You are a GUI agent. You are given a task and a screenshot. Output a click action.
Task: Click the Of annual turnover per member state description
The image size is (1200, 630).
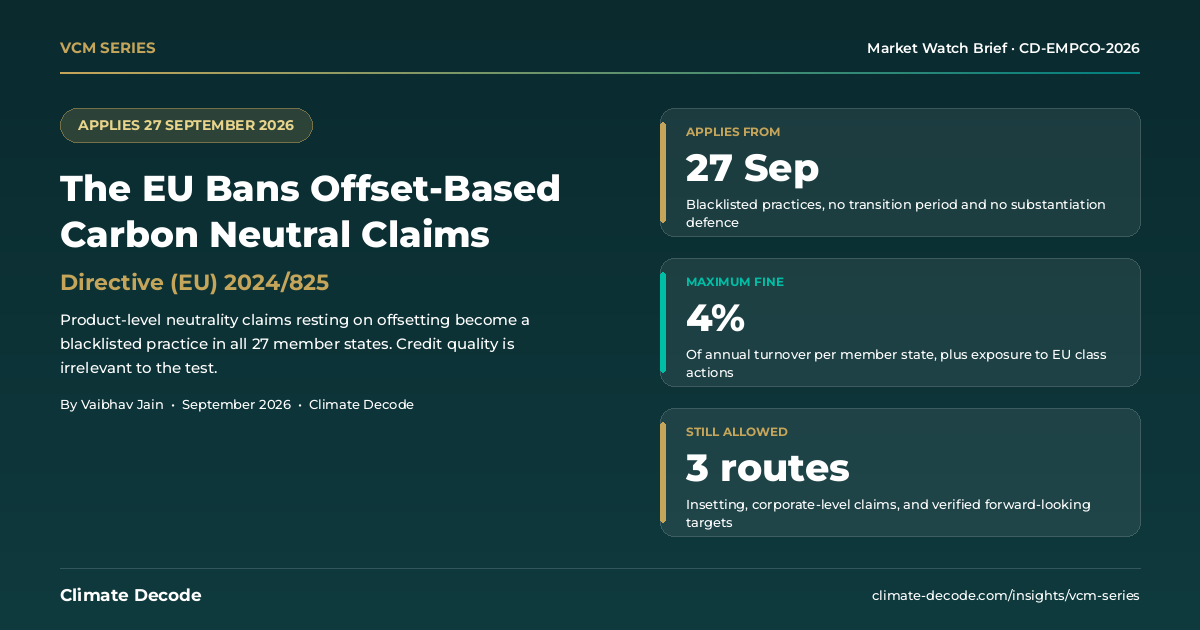896,363
